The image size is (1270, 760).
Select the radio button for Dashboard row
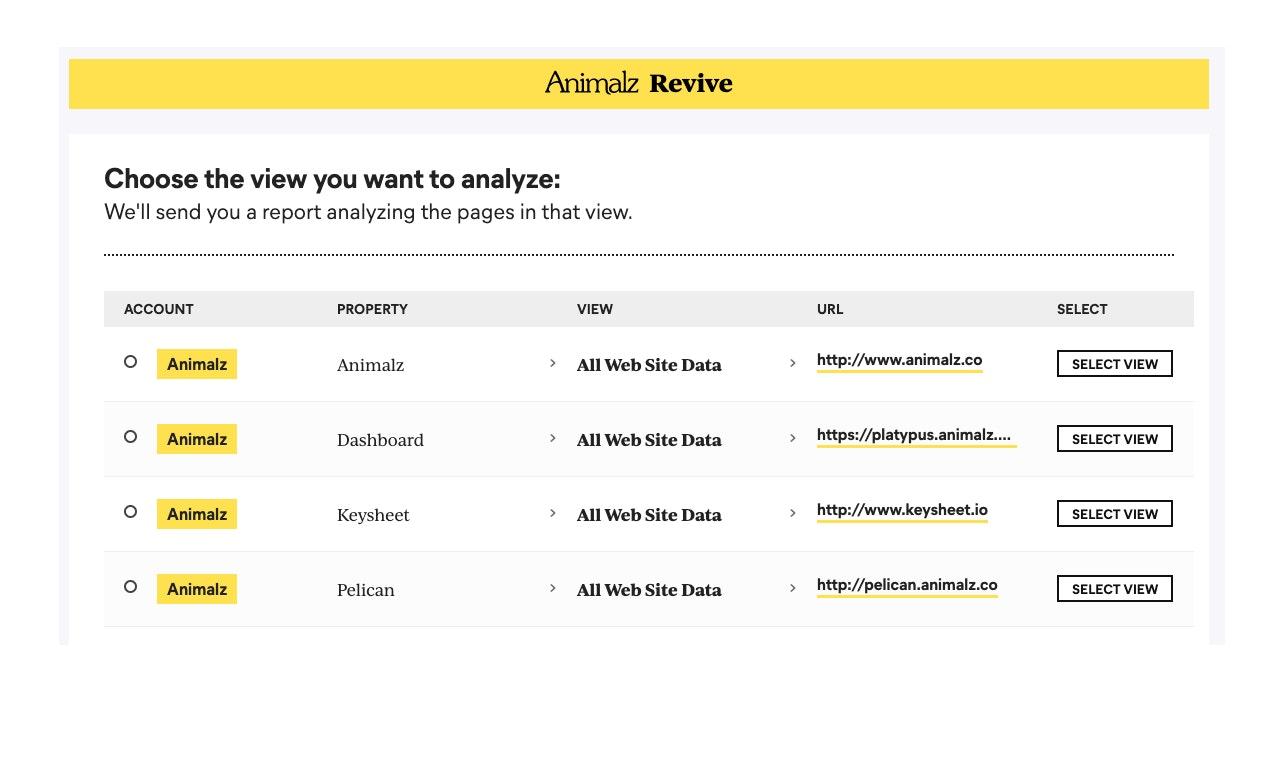point(130,437)
